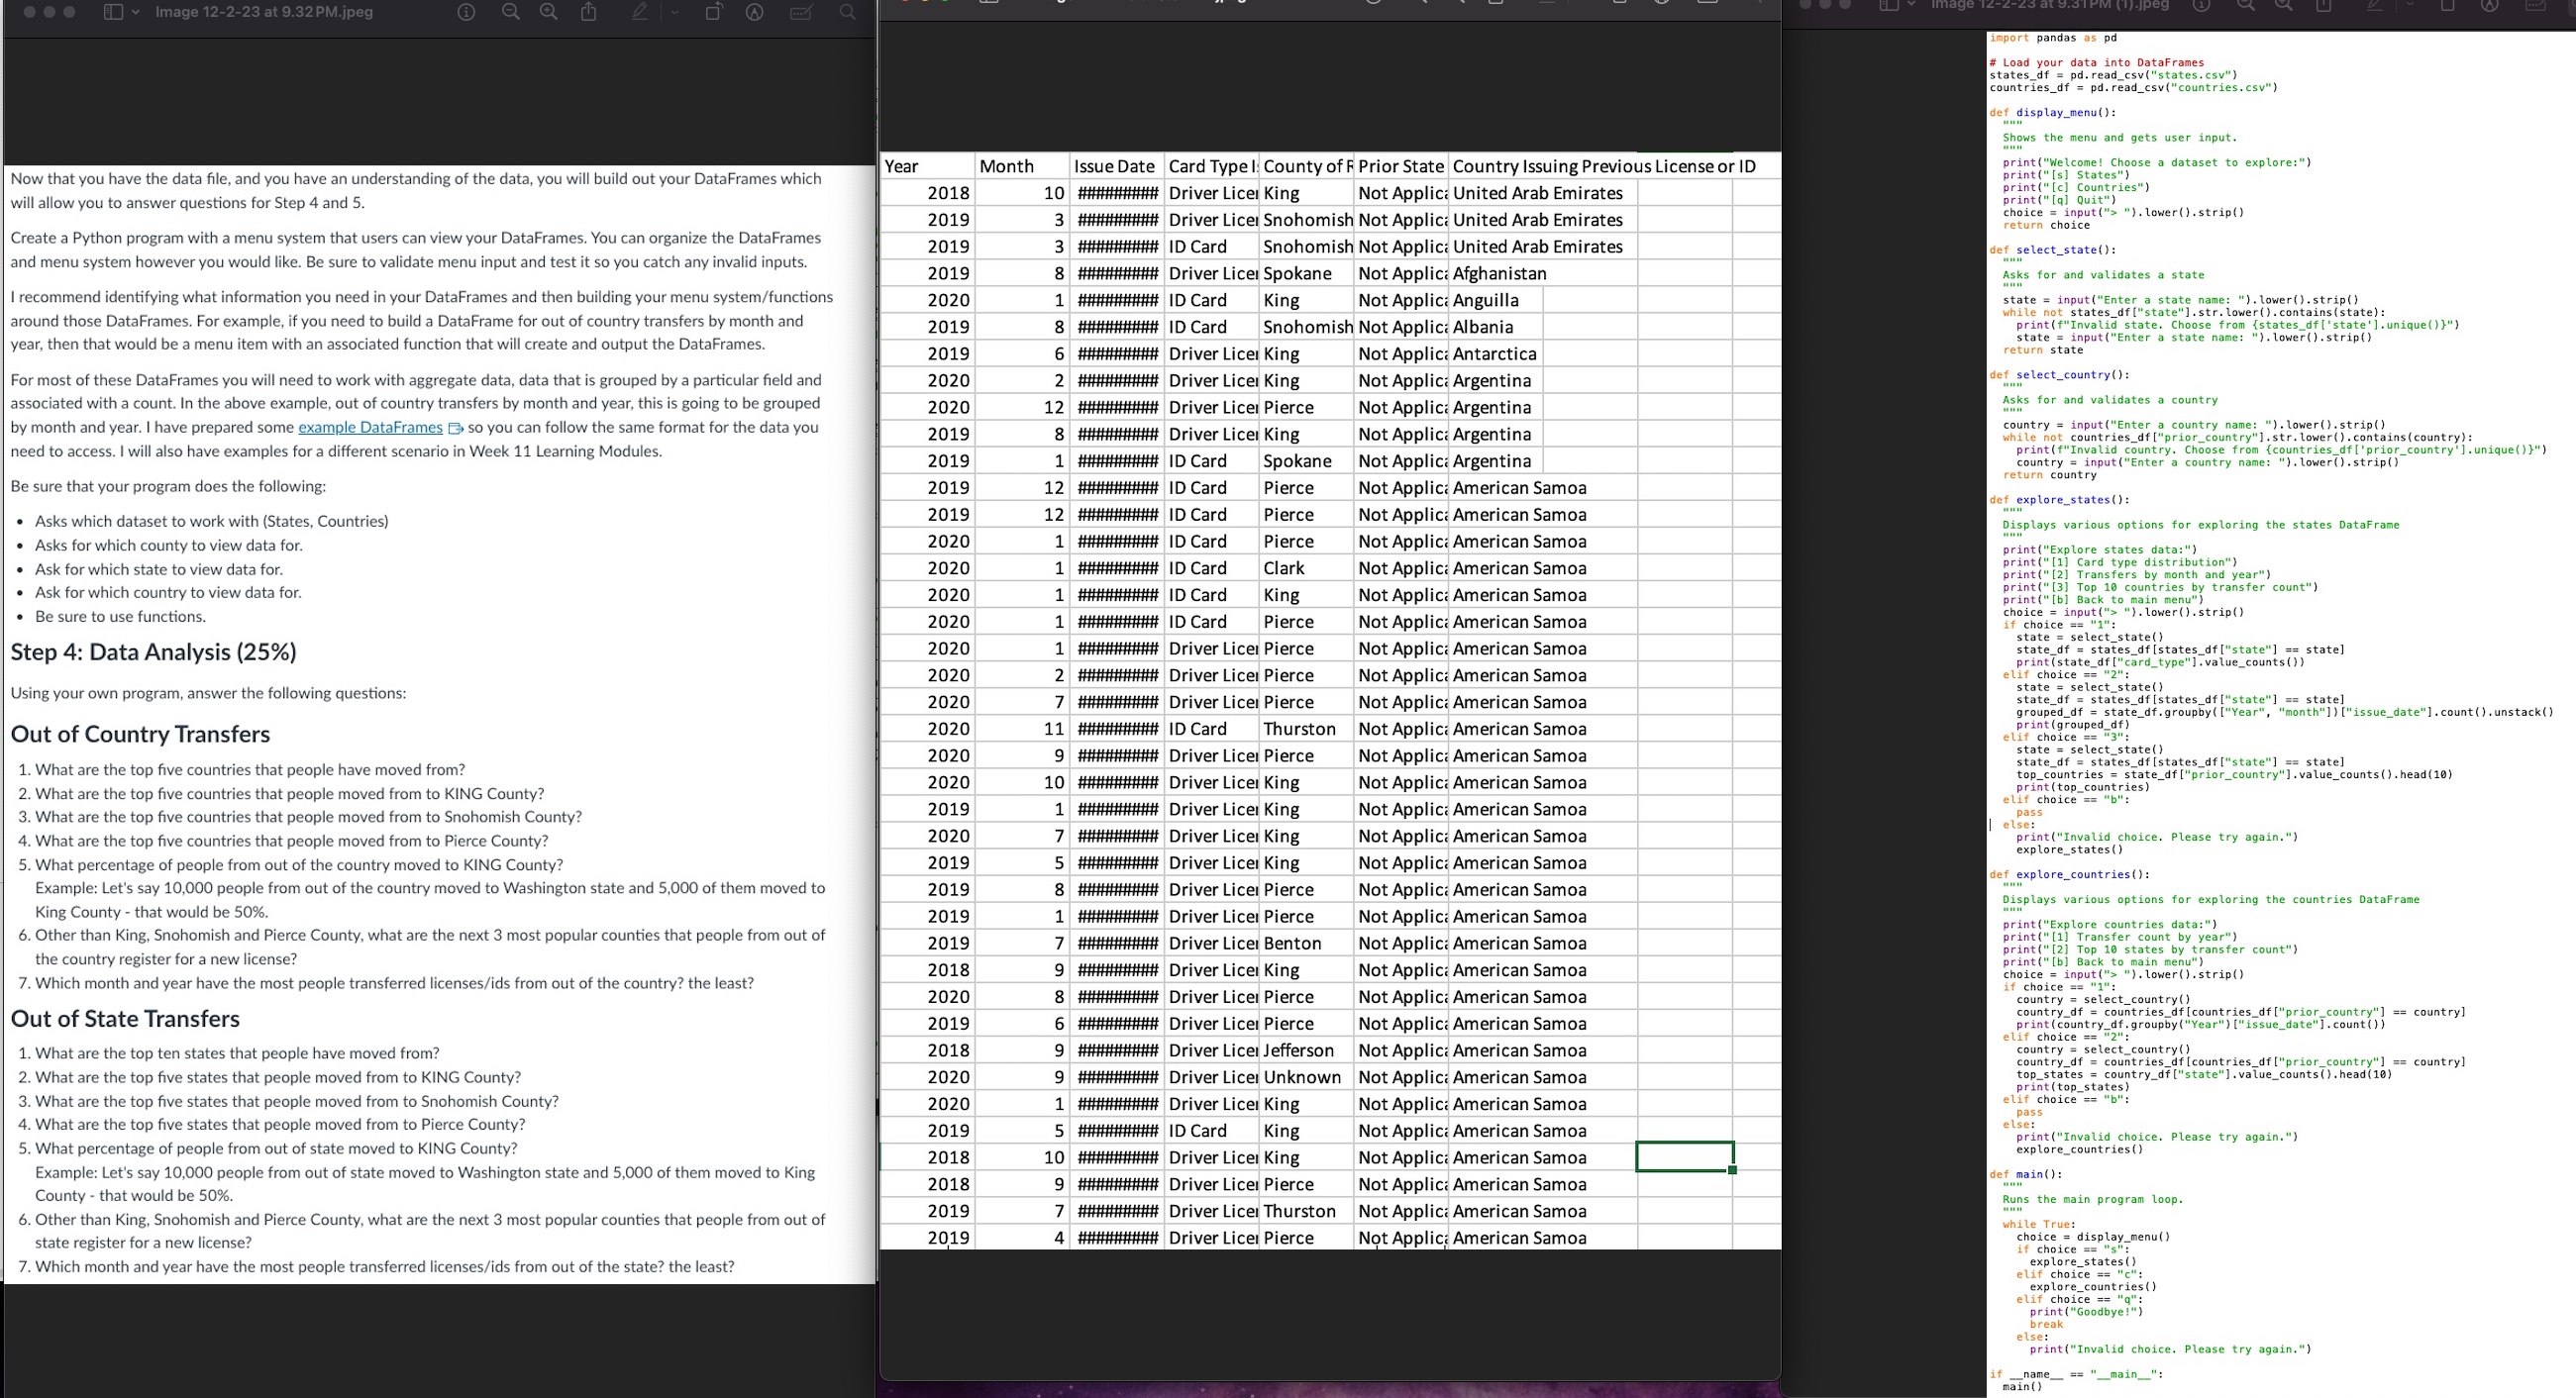This screenshot has height=1398, width=2576.
Task: Open Form Filling toolbar in left window
Action: tap(801, 12)
